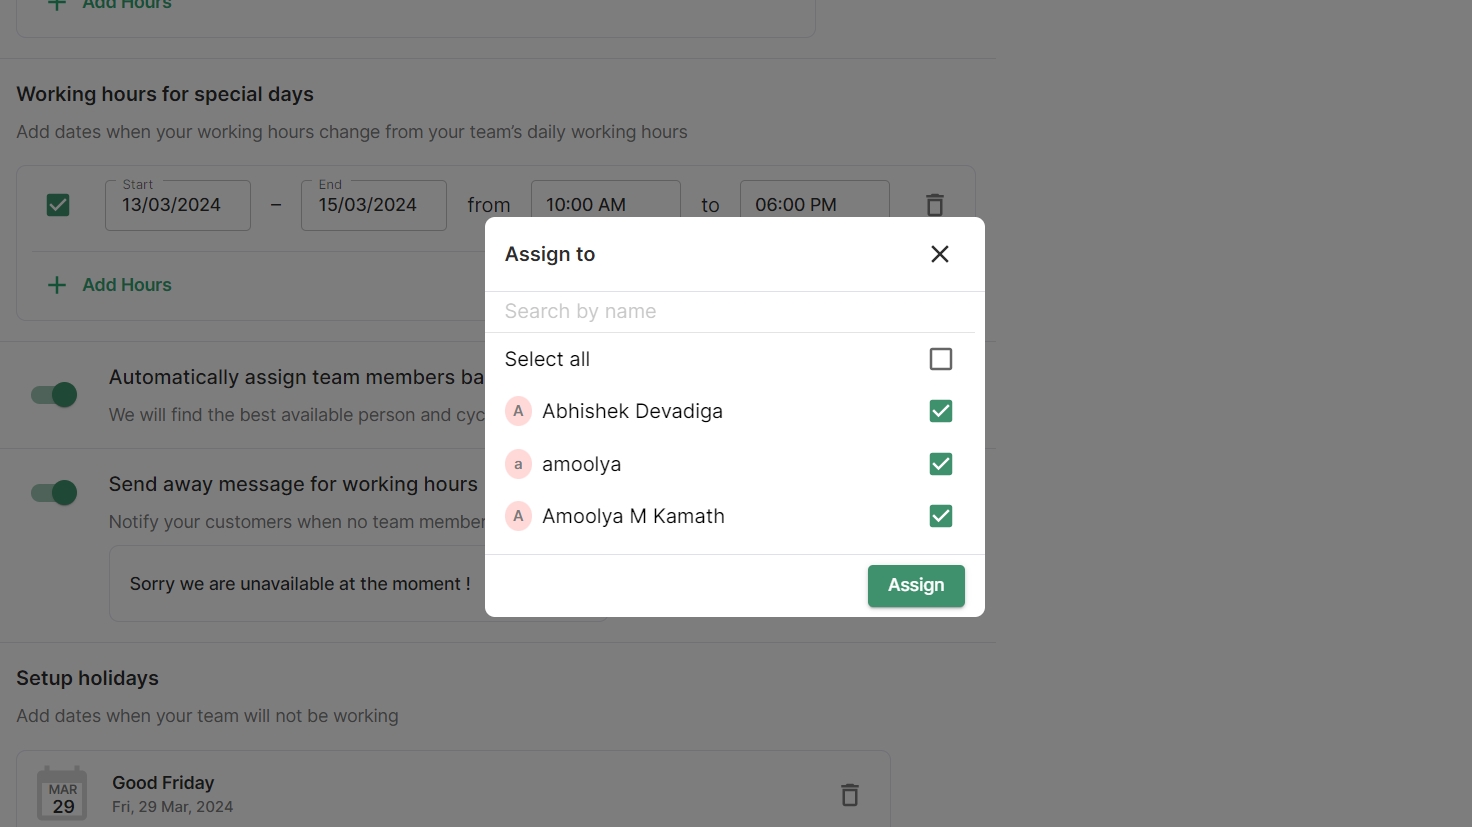The height and width of the screenshot is (827, 1472).
Task: Uncheck the lowercase amoolya checkbox
Action: coord(940,464)
